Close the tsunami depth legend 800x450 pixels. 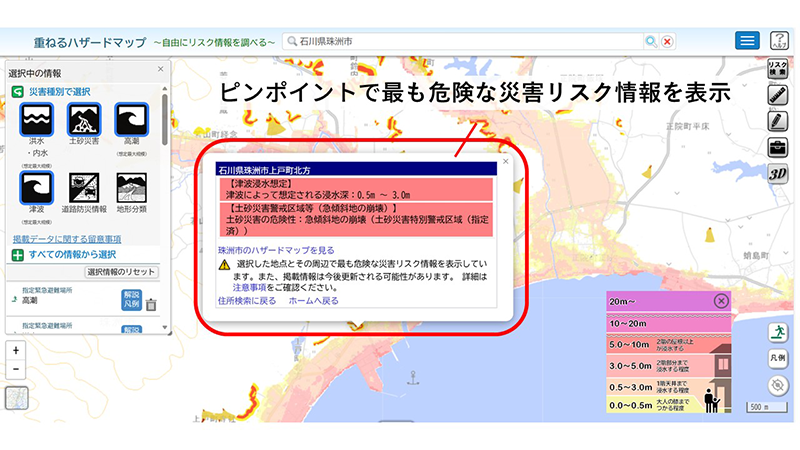pyautogui.click(x=721, y=301)
